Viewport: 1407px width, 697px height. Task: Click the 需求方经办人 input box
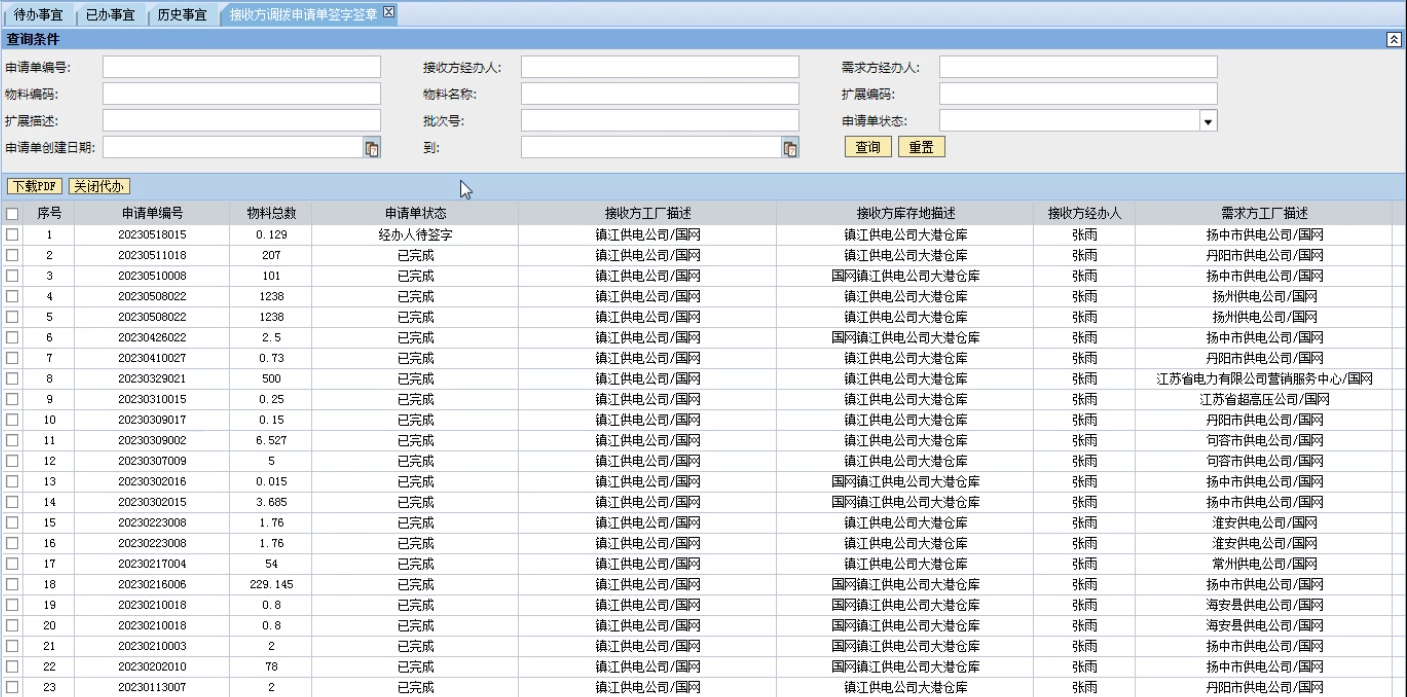pos(1077,67)
